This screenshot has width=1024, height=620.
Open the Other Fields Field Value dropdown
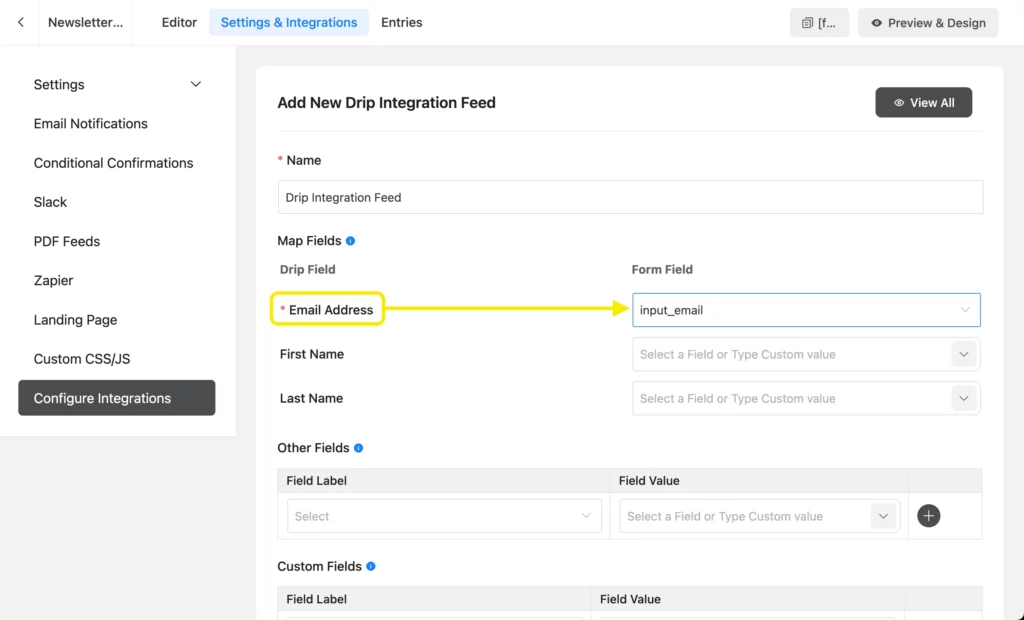tap(759, 515)
